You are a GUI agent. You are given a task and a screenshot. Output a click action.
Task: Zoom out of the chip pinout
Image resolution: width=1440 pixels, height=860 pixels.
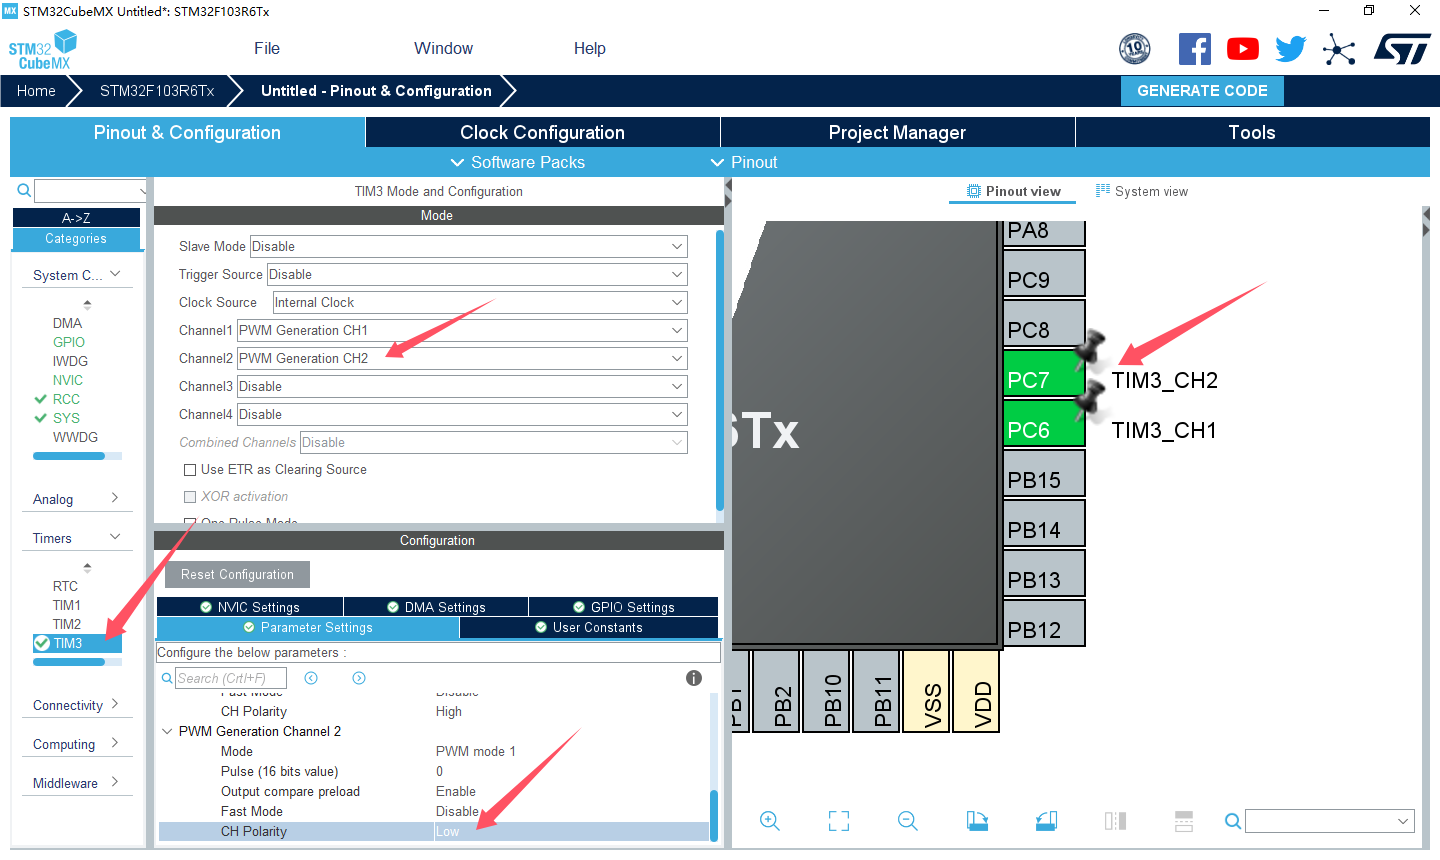click(908, 821)
